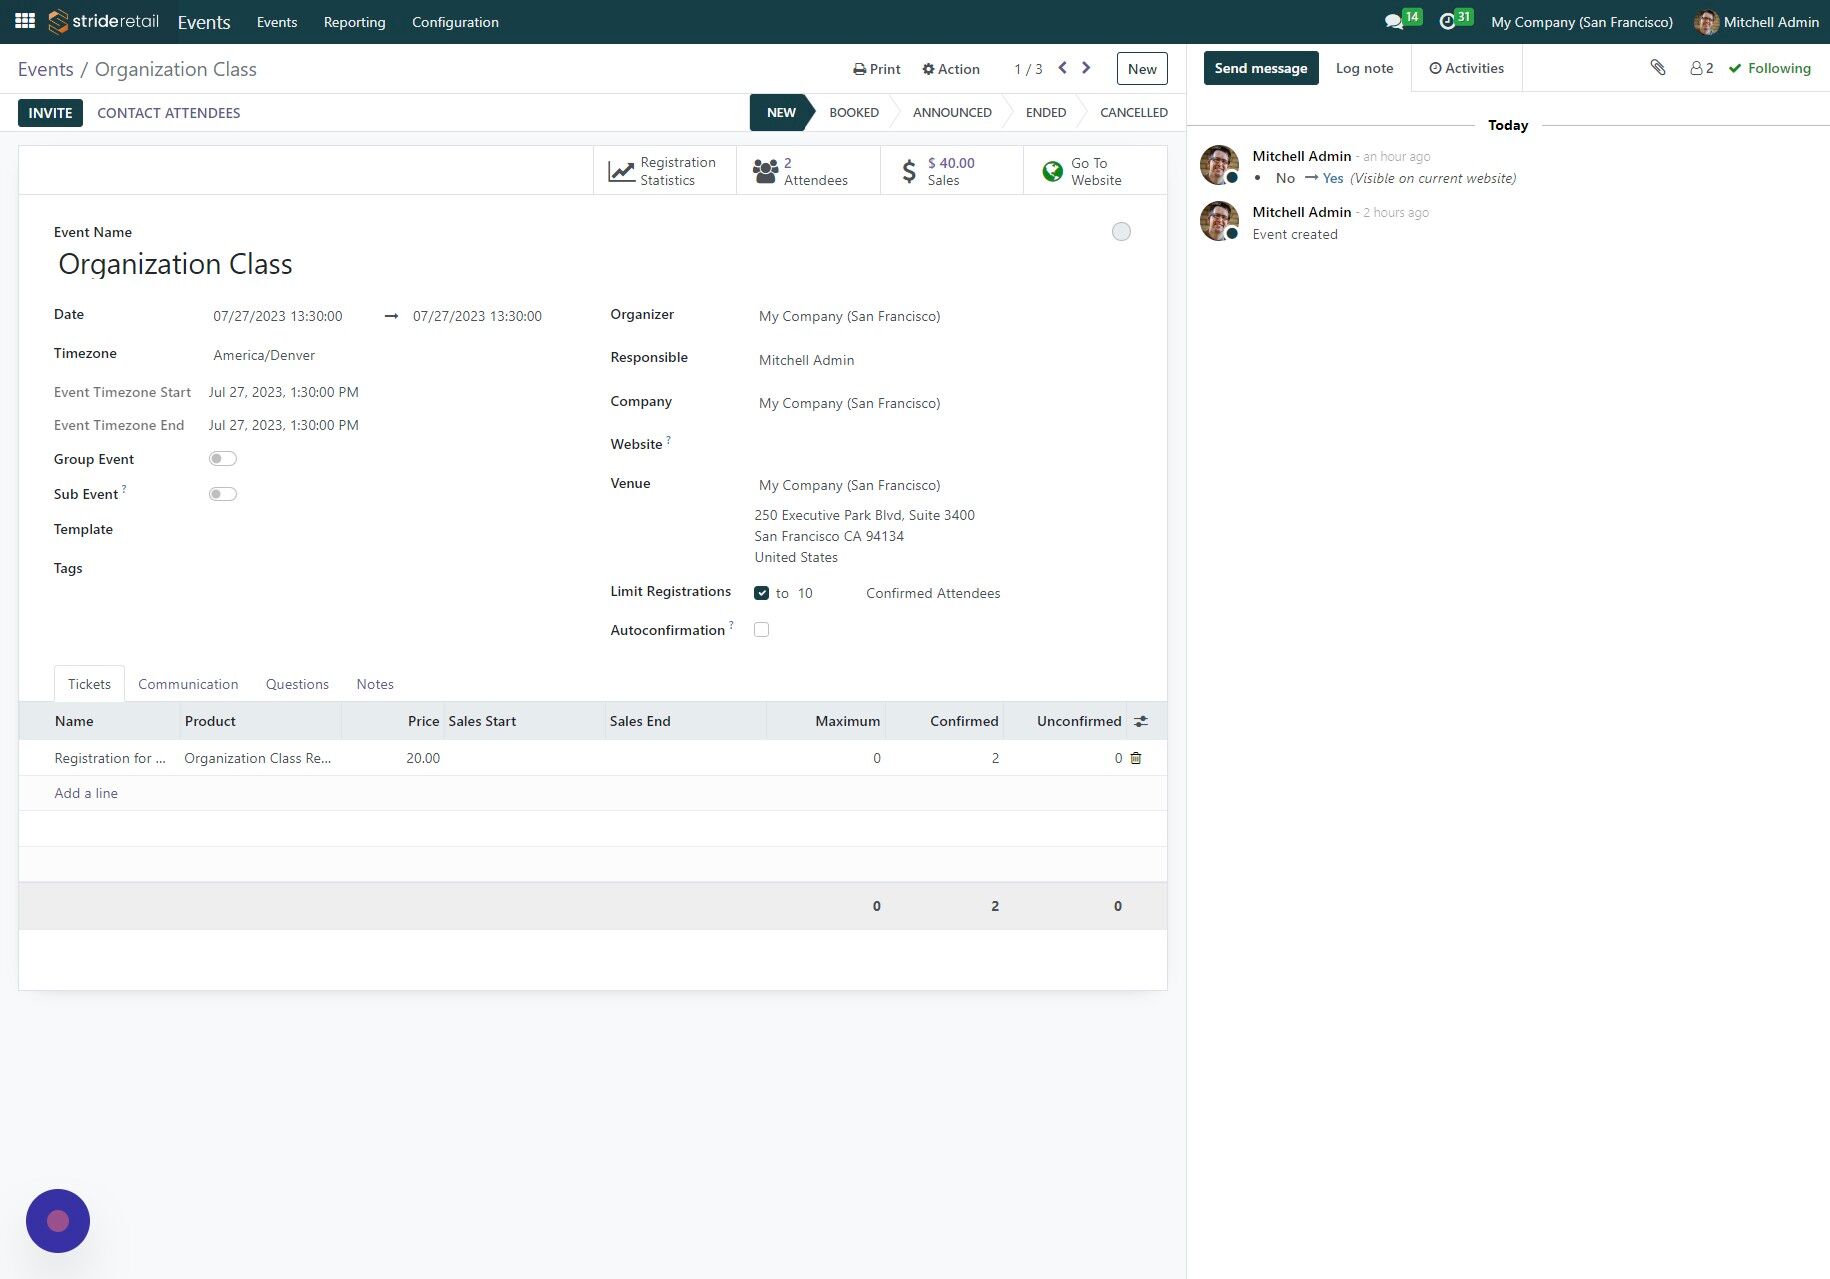Click the Stride Retail logo
This screenshot has width=1830, height=1279.
click(104, 21)
